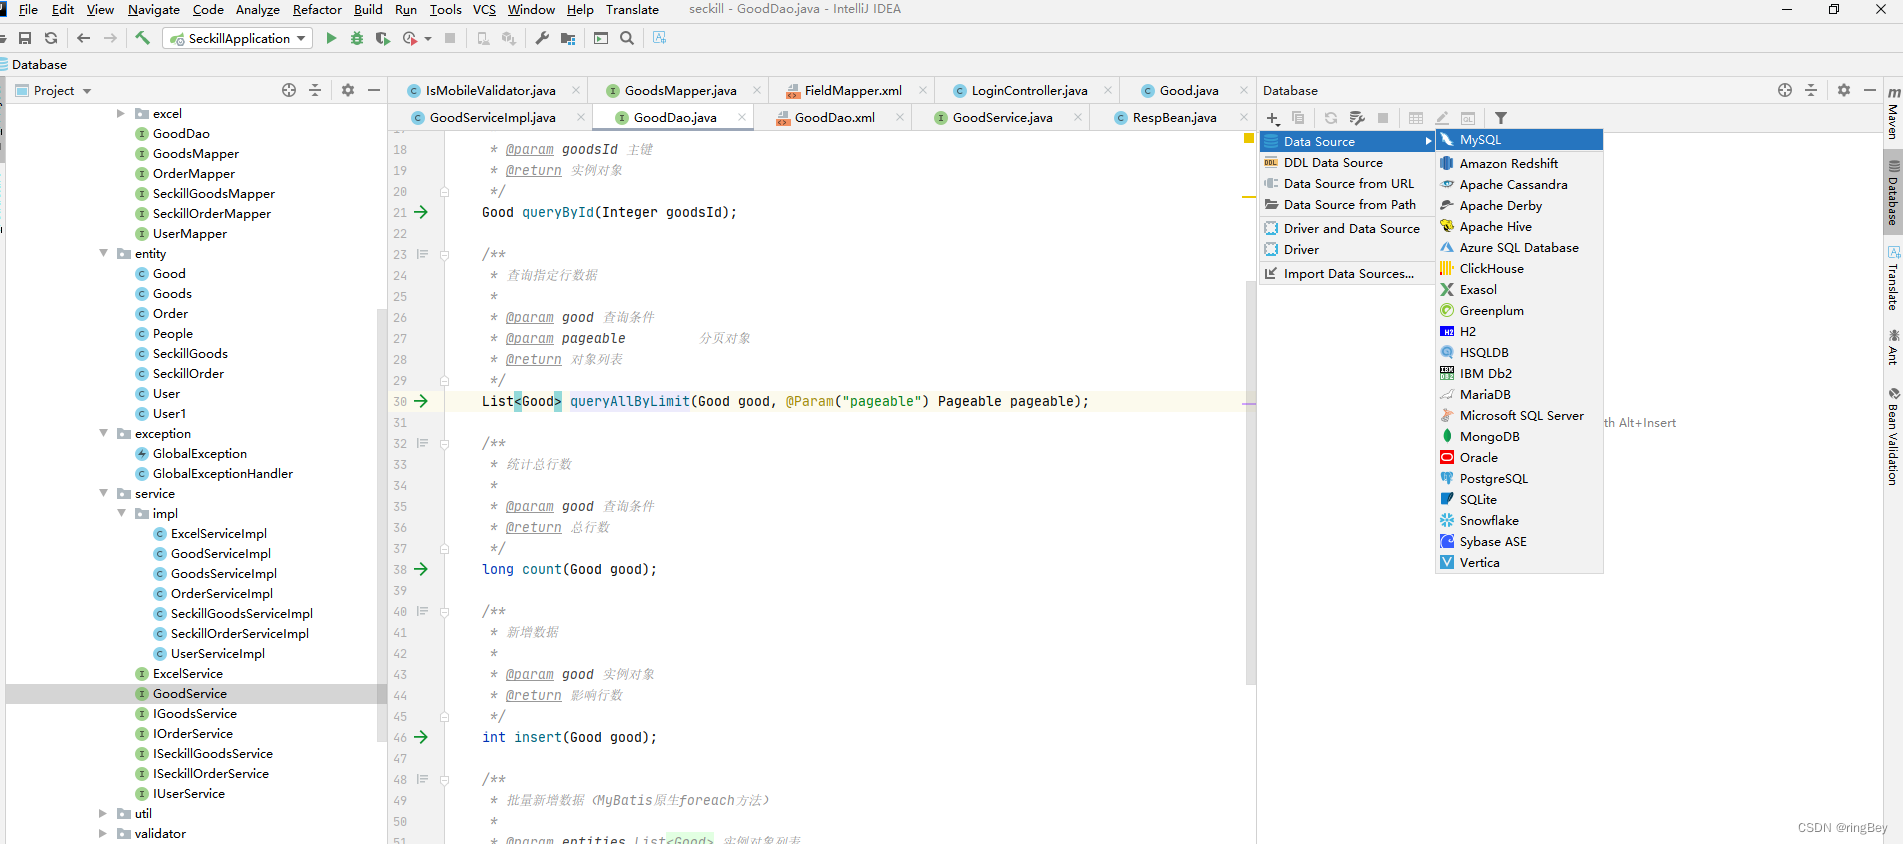This screenshot has width=1903, height=844.
Task: Expand the excel folder in project tree
Action: coord(122,113)
